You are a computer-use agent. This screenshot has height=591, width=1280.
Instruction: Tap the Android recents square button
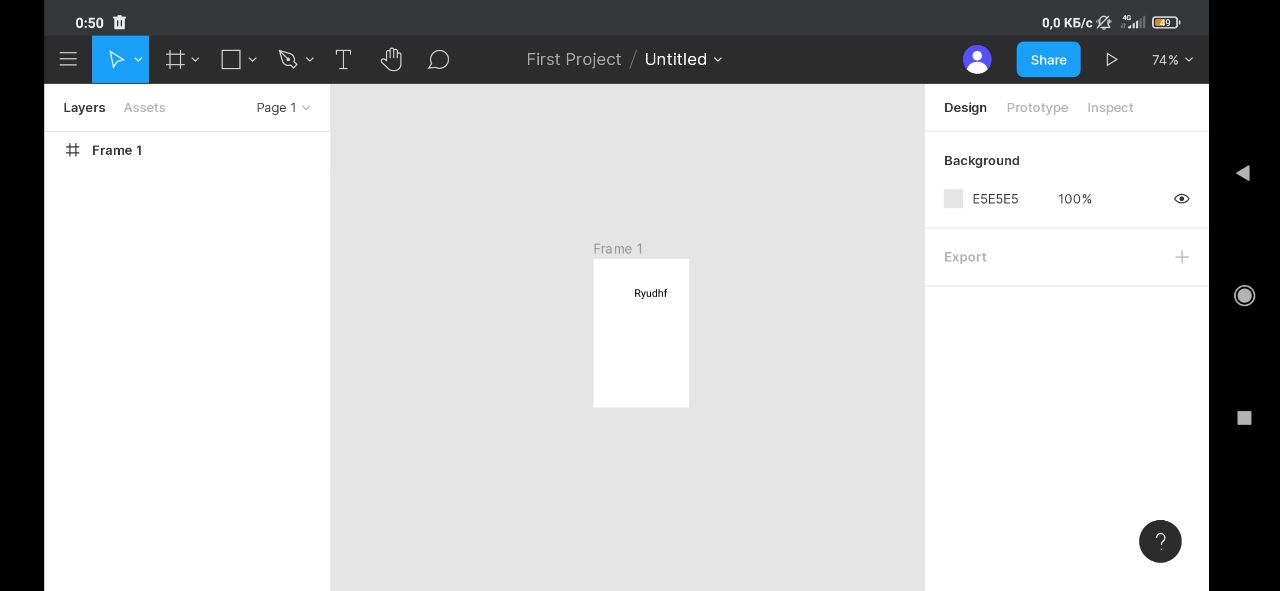pyautogui.click(x=1244, y=418)
